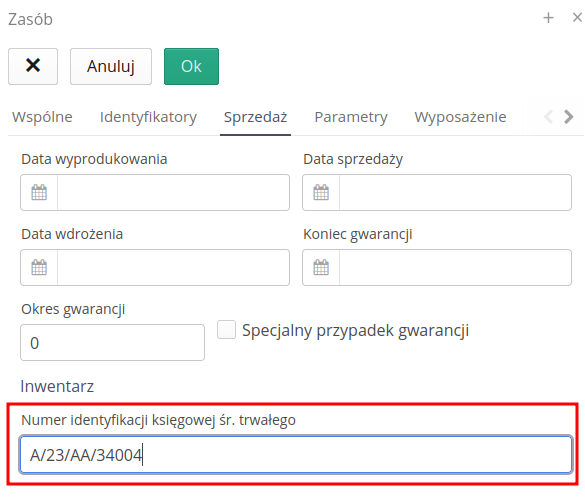Confirm with the green Ok button

pyautogui.click(x=191, y=66)
